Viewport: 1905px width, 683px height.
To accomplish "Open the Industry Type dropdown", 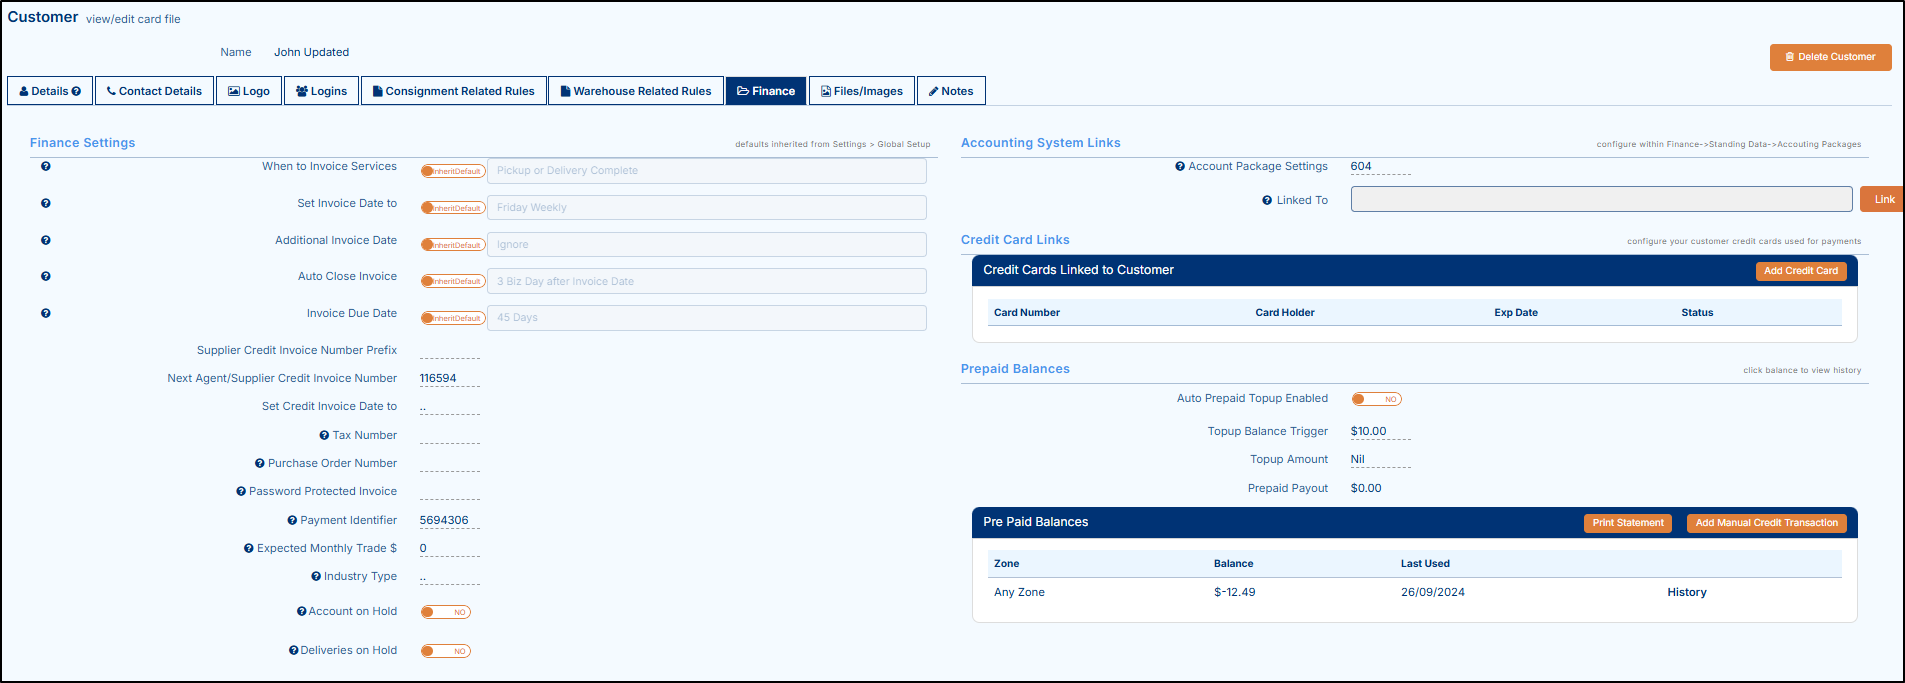I will point(449,578).
